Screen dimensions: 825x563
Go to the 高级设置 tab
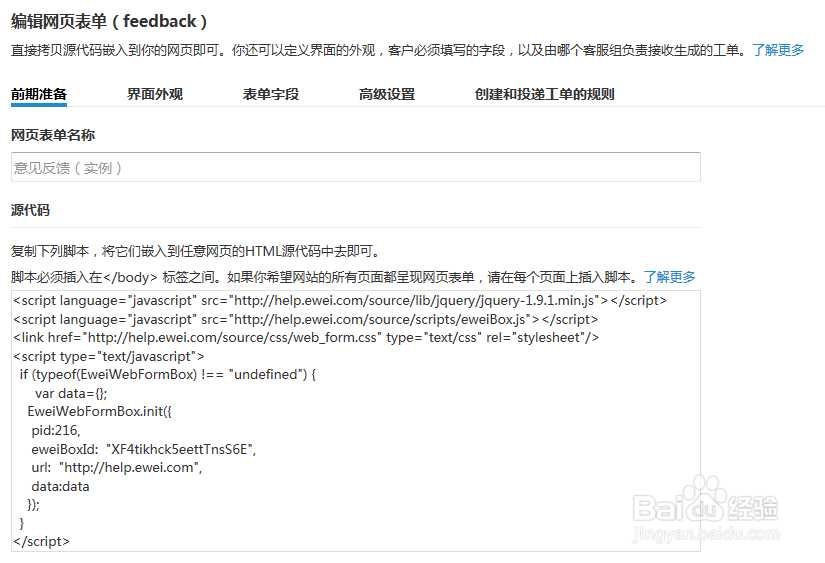387,94
